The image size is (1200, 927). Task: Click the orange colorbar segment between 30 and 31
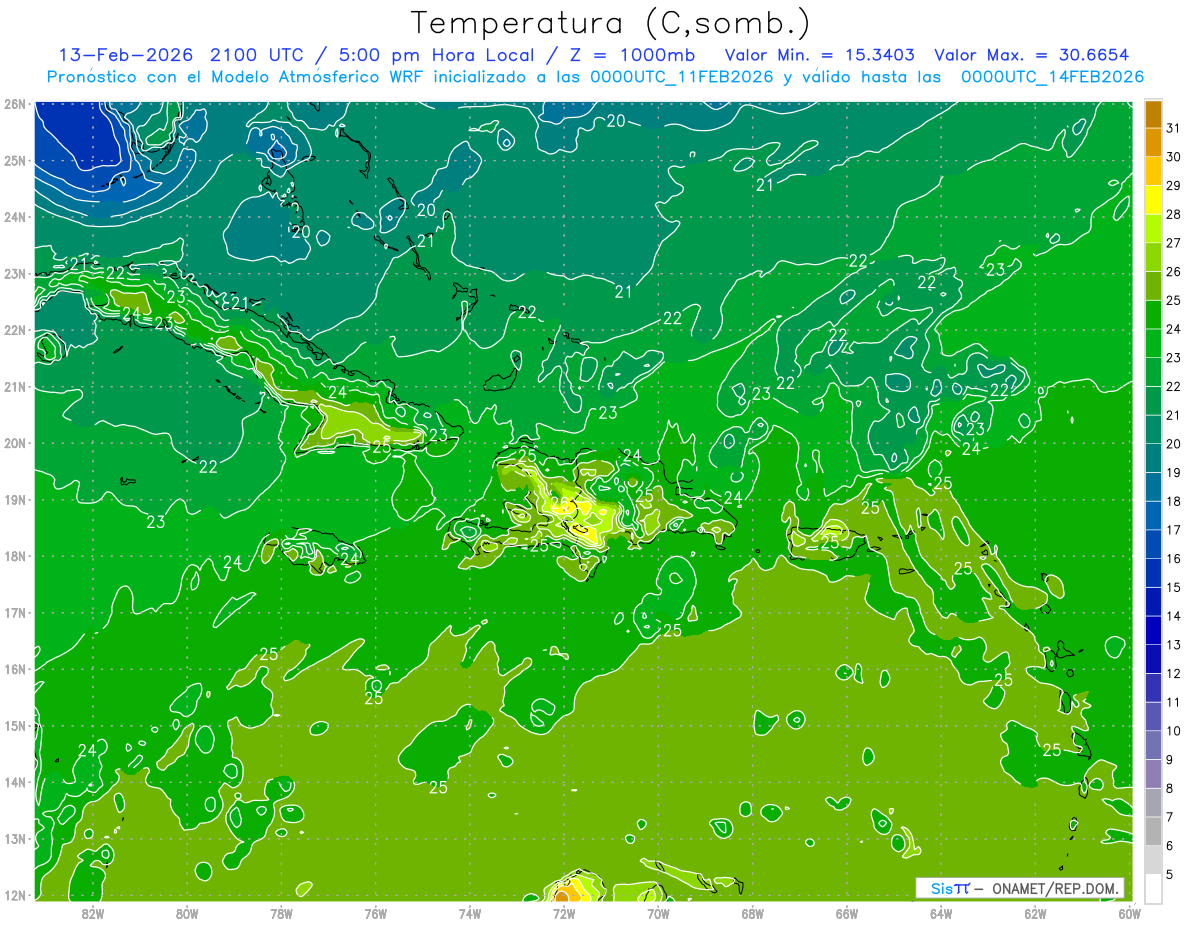coord(1153,142)
